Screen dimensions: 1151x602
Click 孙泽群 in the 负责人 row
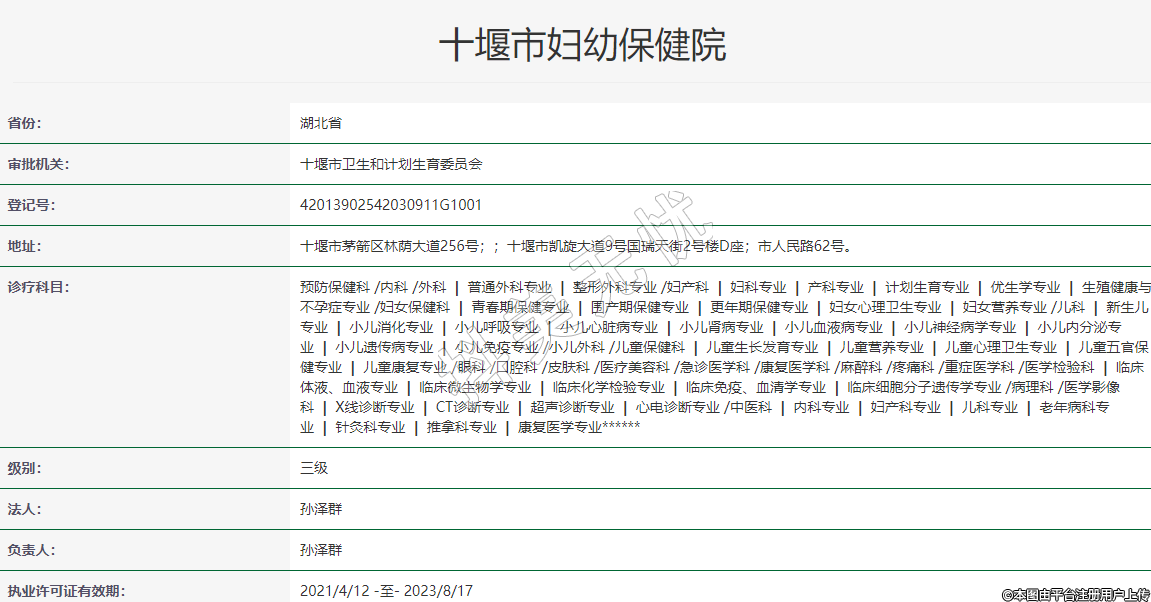[321, 550]
